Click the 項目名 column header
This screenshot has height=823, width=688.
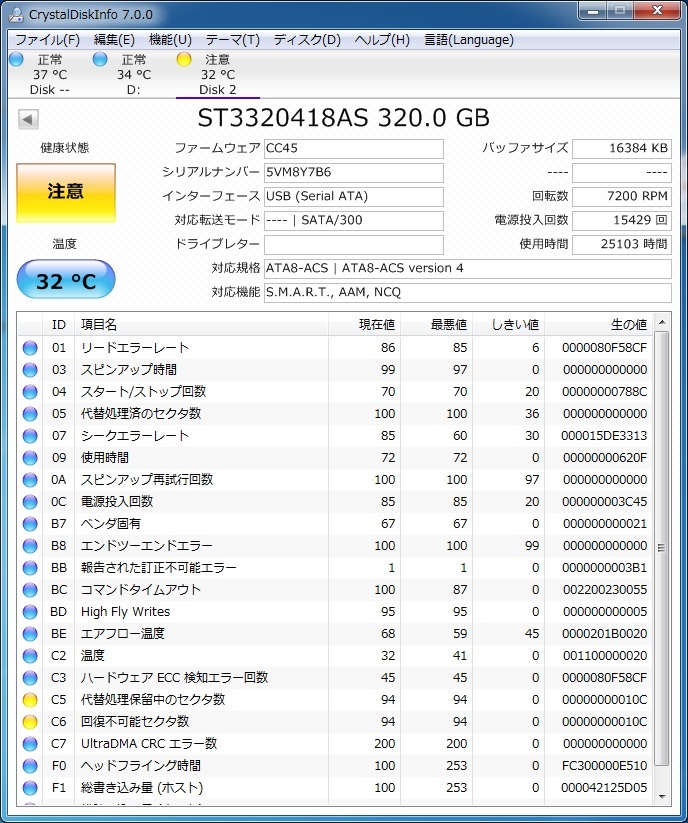pos(202,325)
